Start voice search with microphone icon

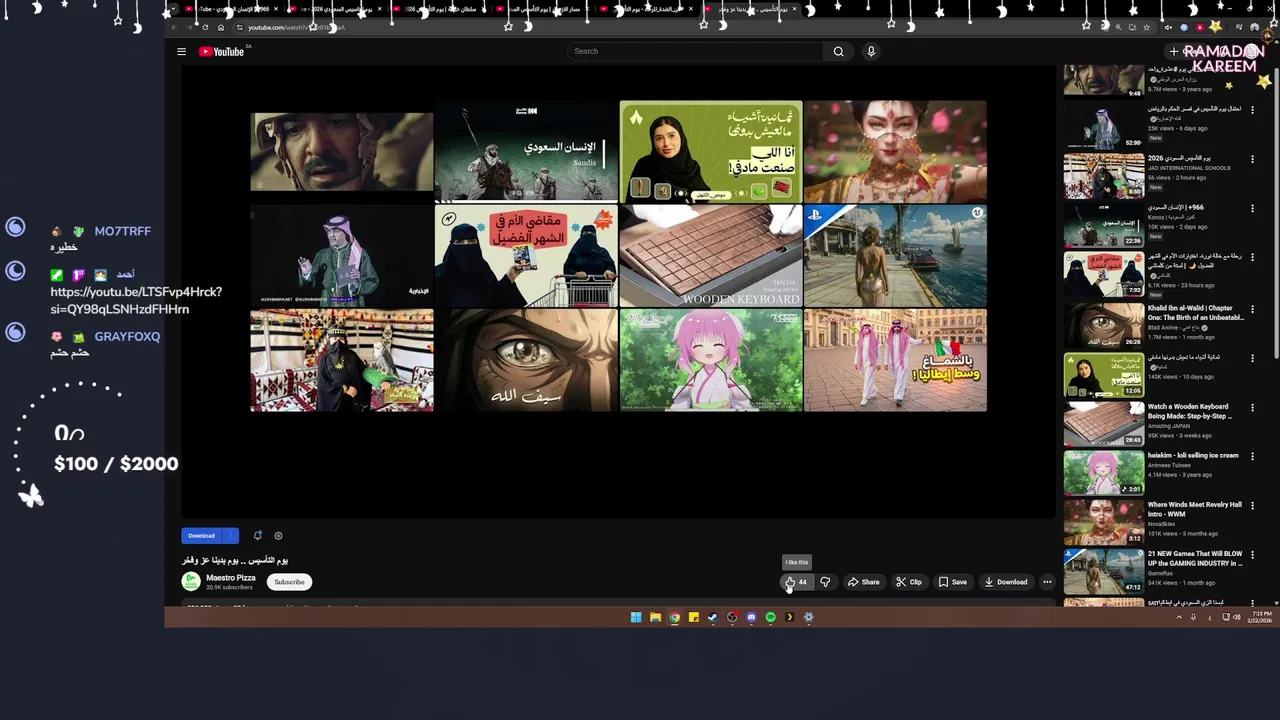pyautogui.click(x=871, y=52)
